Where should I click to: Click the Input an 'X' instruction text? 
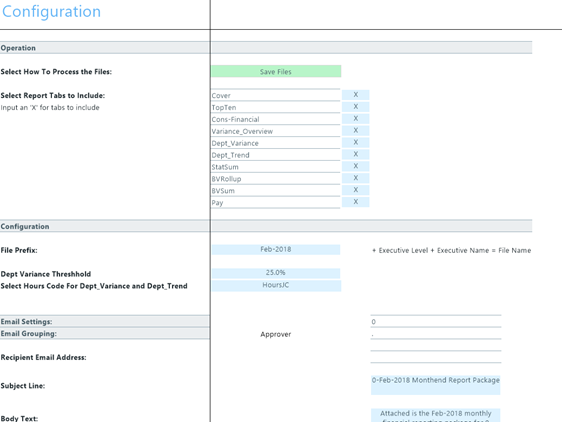coord(50,108)
